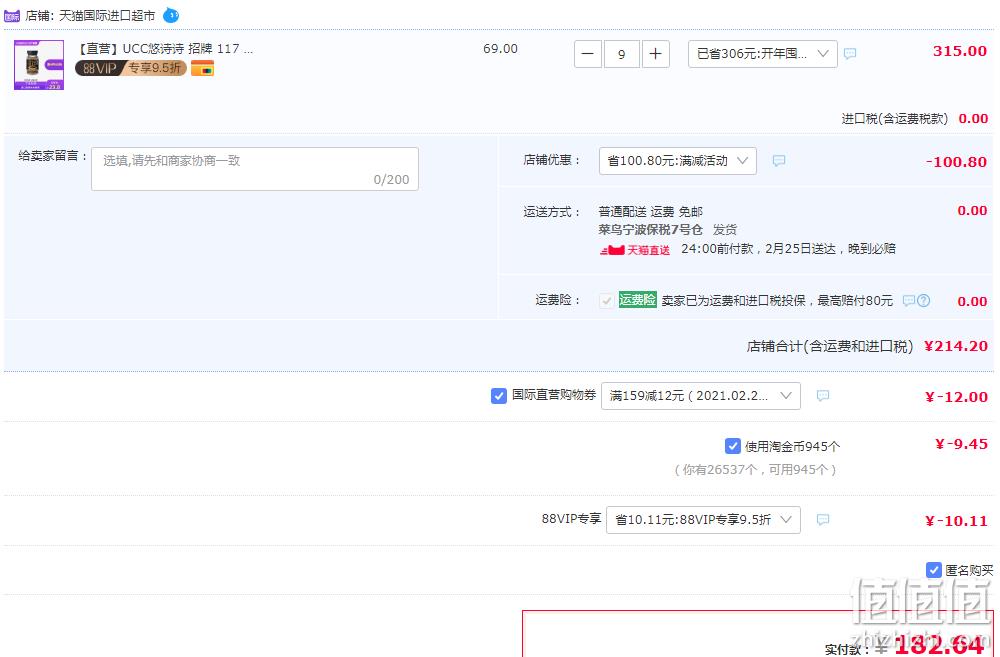Focus the 给卖家留言 message box
The image size is (1000, 657).
click(255, 169)
